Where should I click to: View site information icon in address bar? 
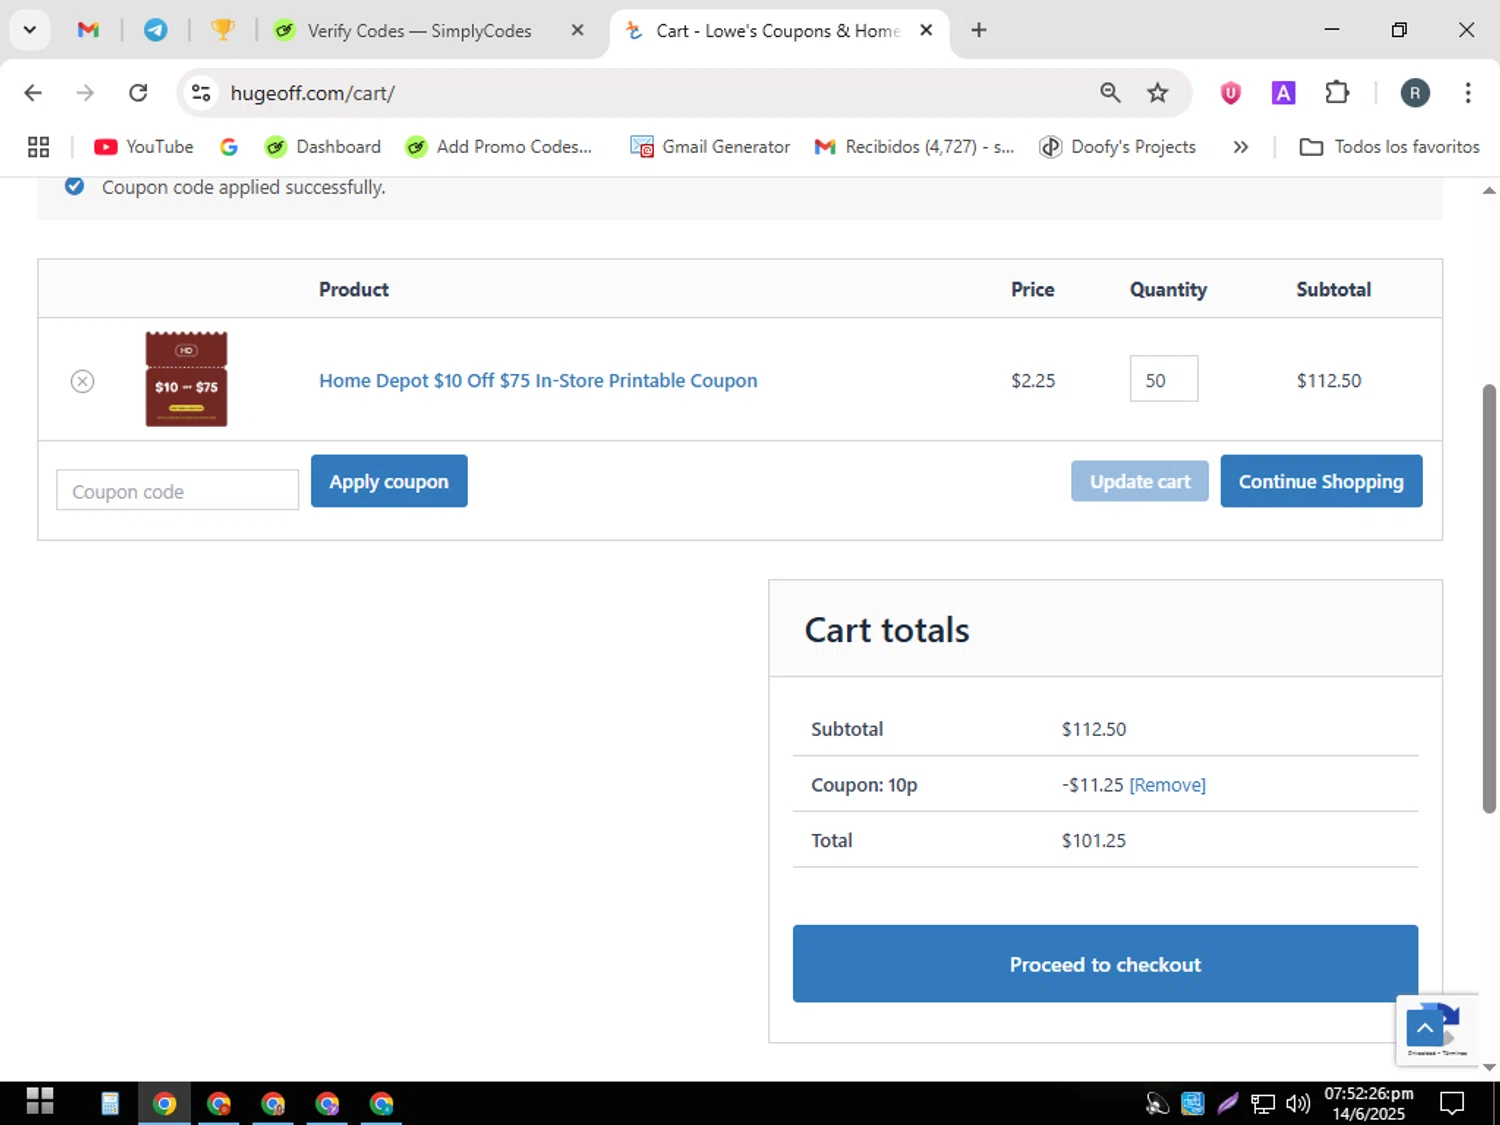201,93
